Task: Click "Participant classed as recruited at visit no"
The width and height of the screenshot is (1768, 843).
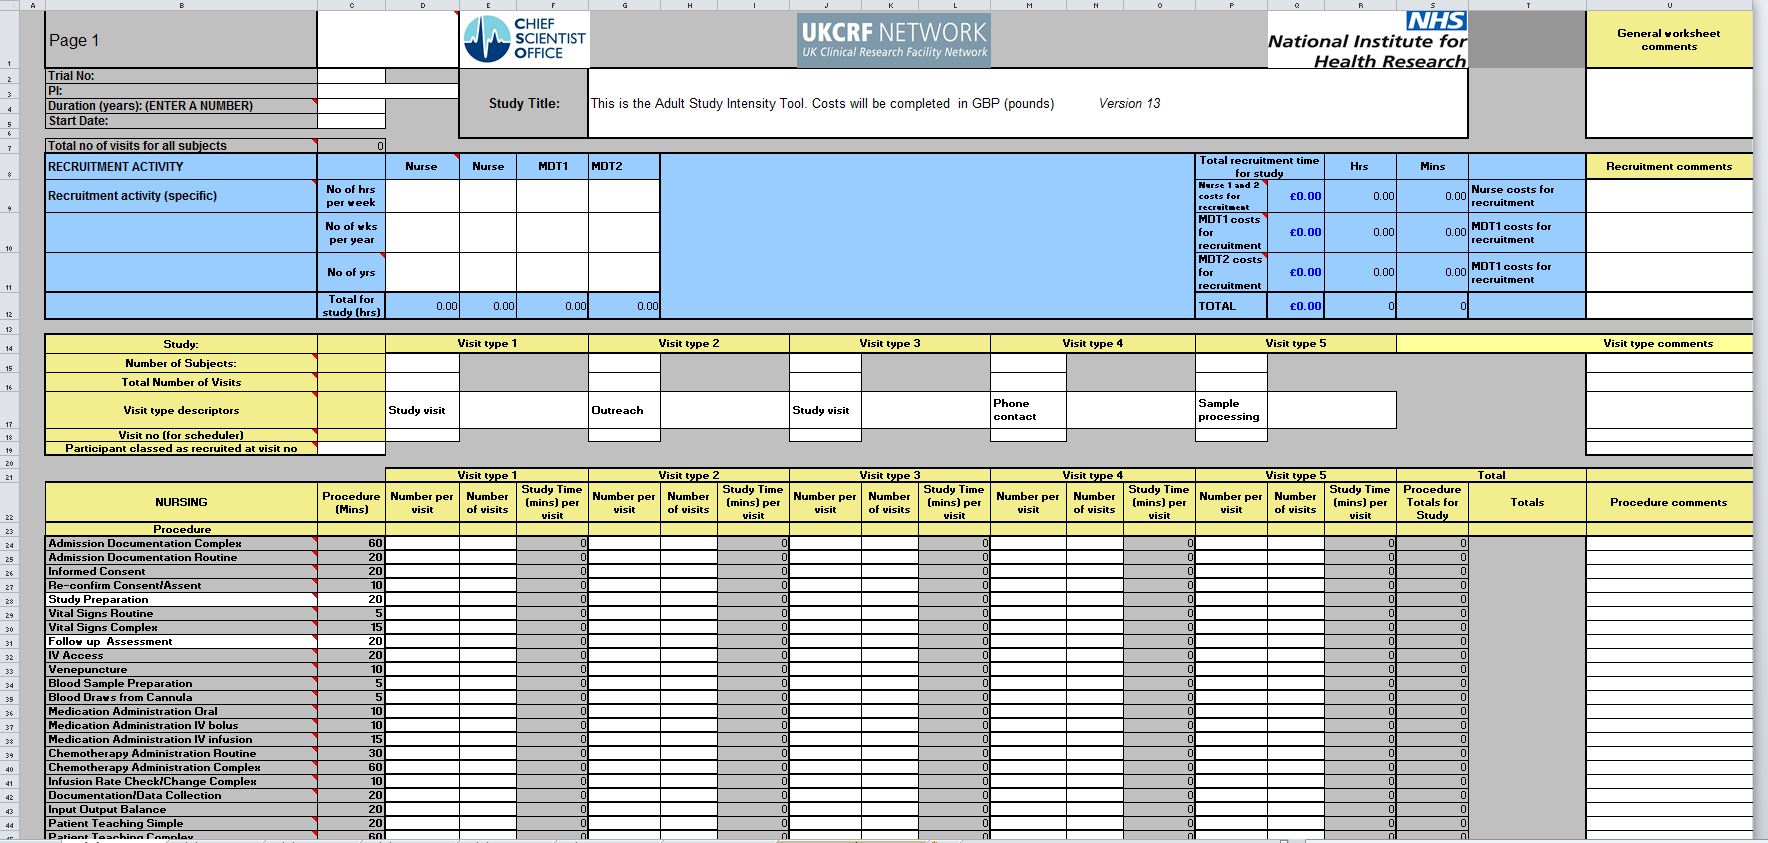Action: (181, 448)
